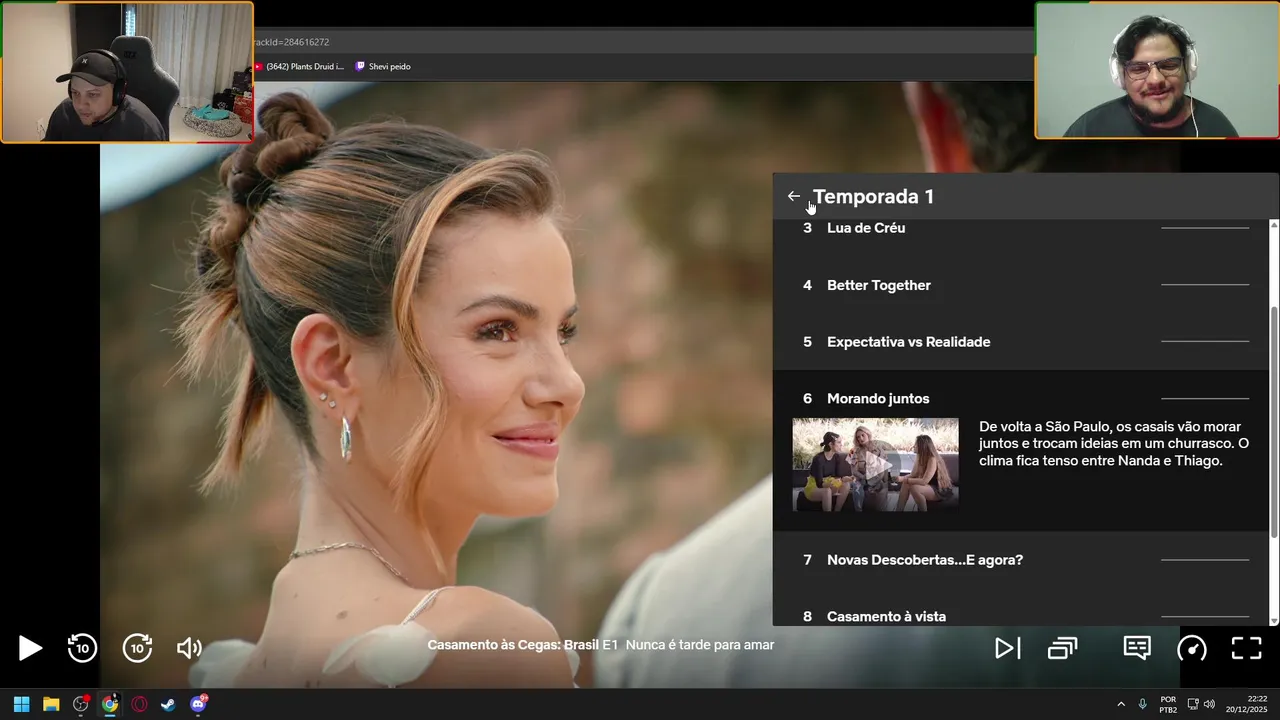Open Opera GX from taskbar
The height and width of the screenshot is (720, 1280).
(x=139, y=704)
